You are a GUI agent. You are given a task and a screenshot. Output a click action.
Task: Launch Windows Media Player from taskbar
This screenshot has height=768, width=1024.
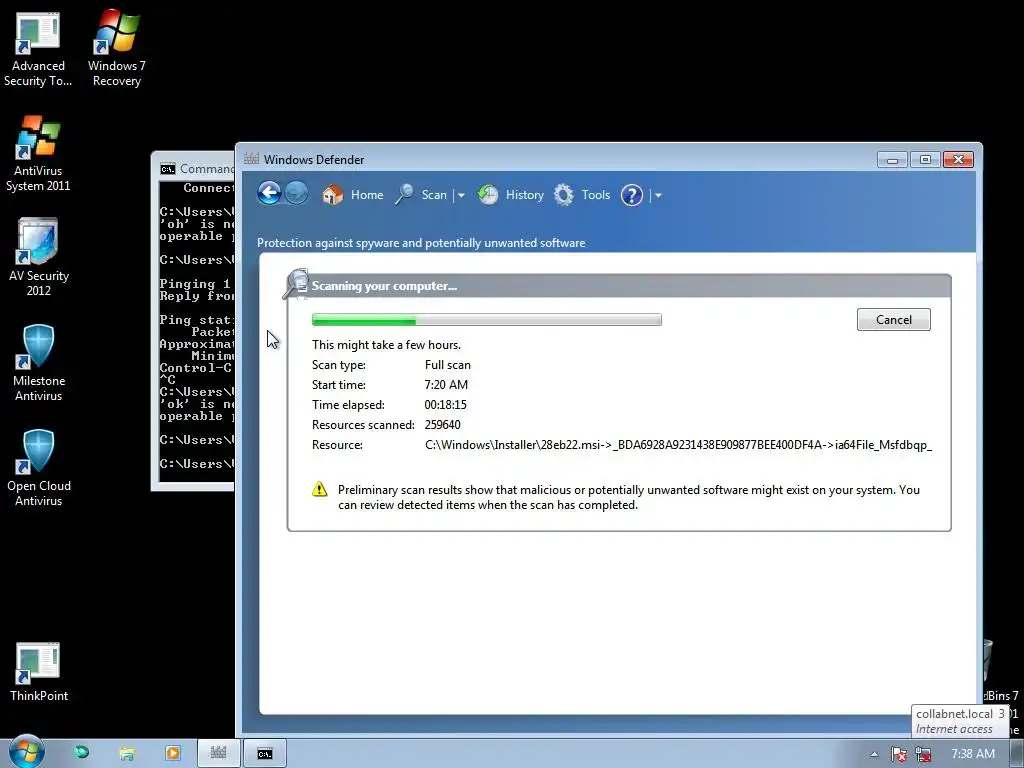tap(172, 754)
